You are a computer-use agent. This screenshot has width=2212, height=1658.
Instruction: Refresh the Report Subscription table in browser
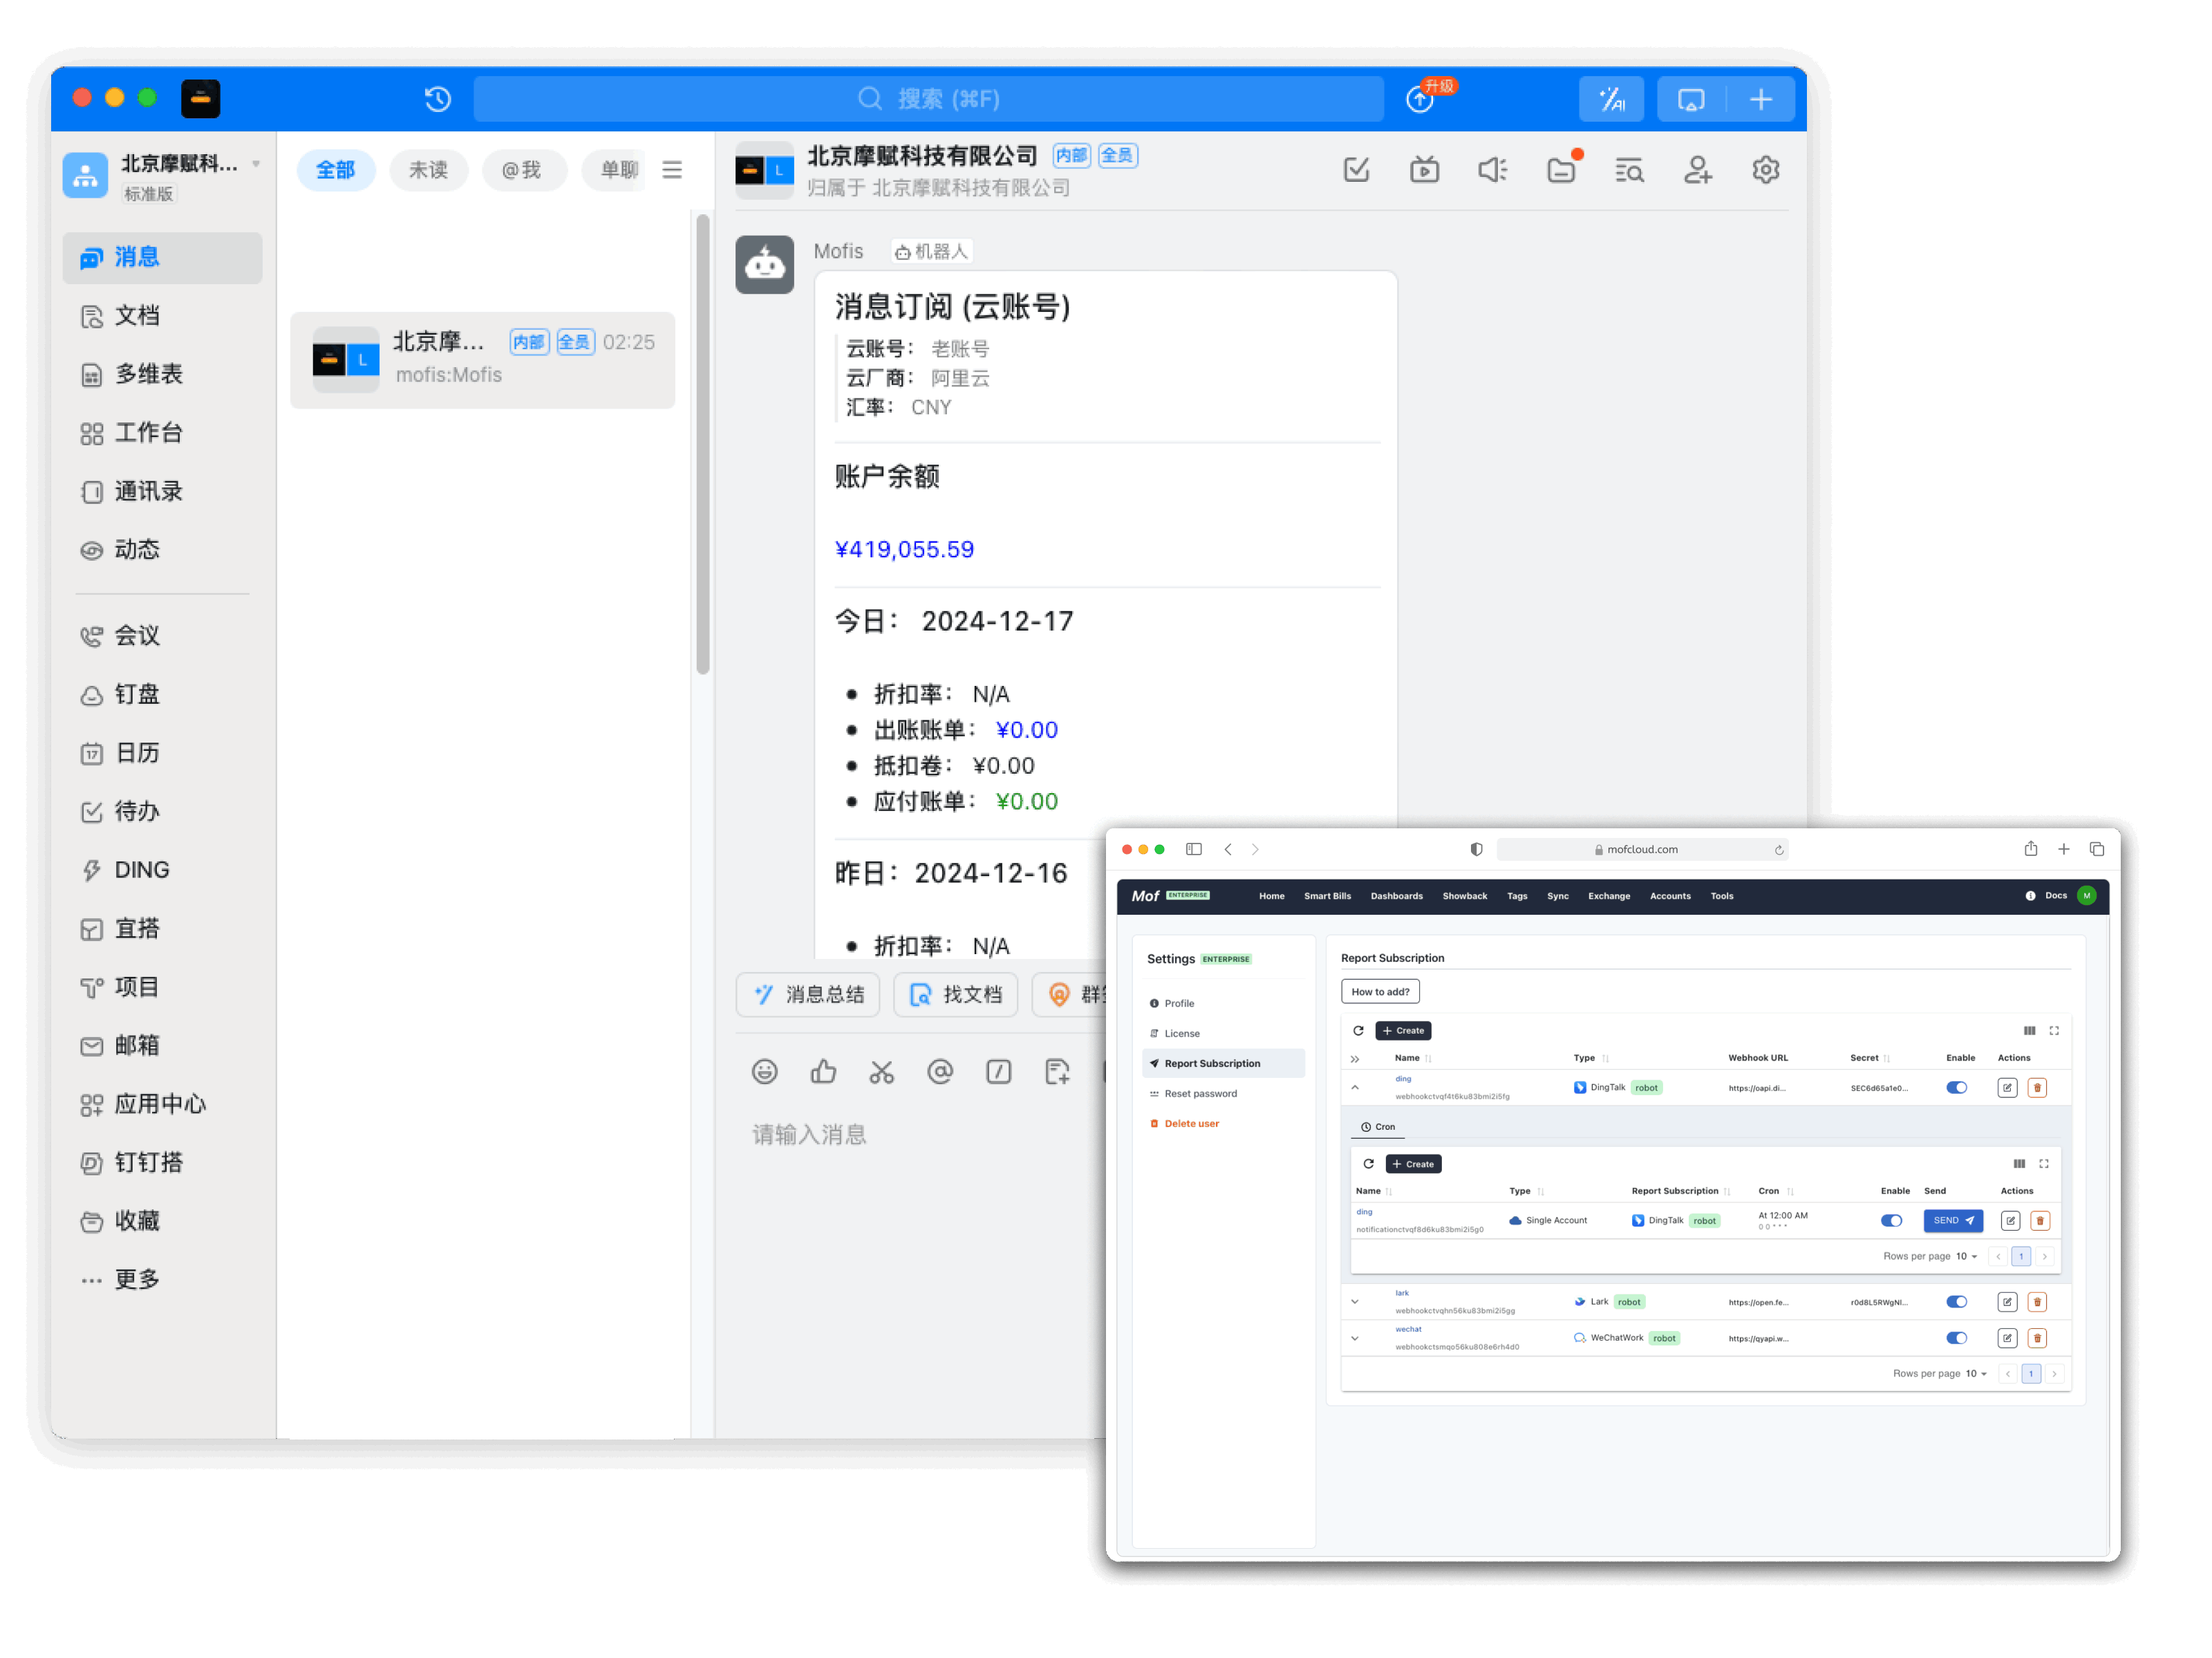pyautogui.click(x=1358, y=1030)
